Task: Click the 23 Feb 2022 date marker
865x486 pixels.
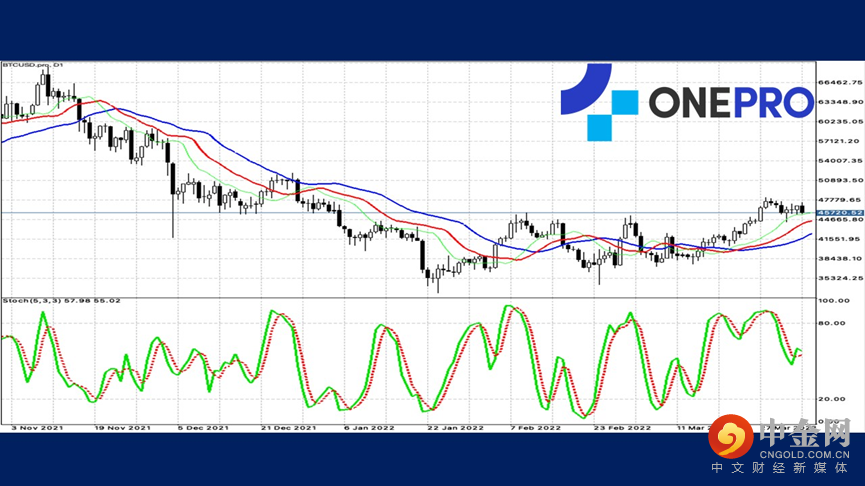Action: tap(622, 427)
